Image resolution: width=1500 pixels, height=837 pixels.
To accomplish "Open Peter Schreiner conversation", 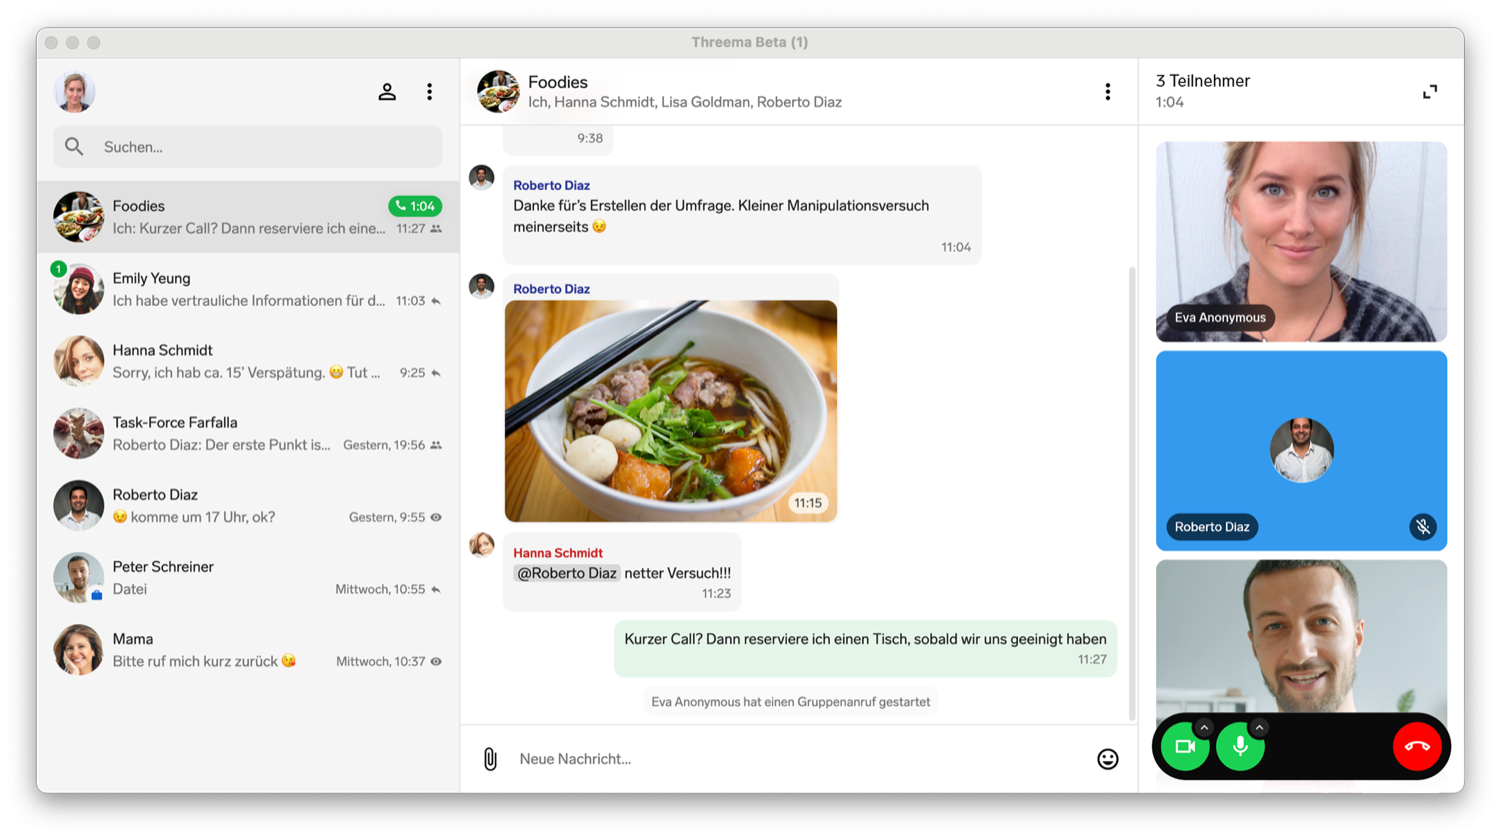I will pyautogui.click(x=248, y=577).
